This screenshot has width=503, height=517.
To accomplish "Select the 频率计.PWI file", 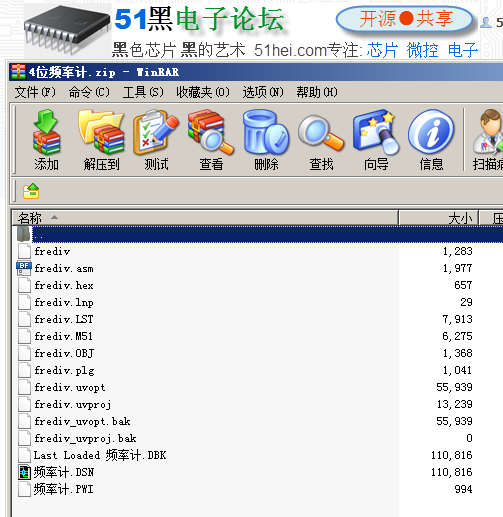I will point(63,489).
